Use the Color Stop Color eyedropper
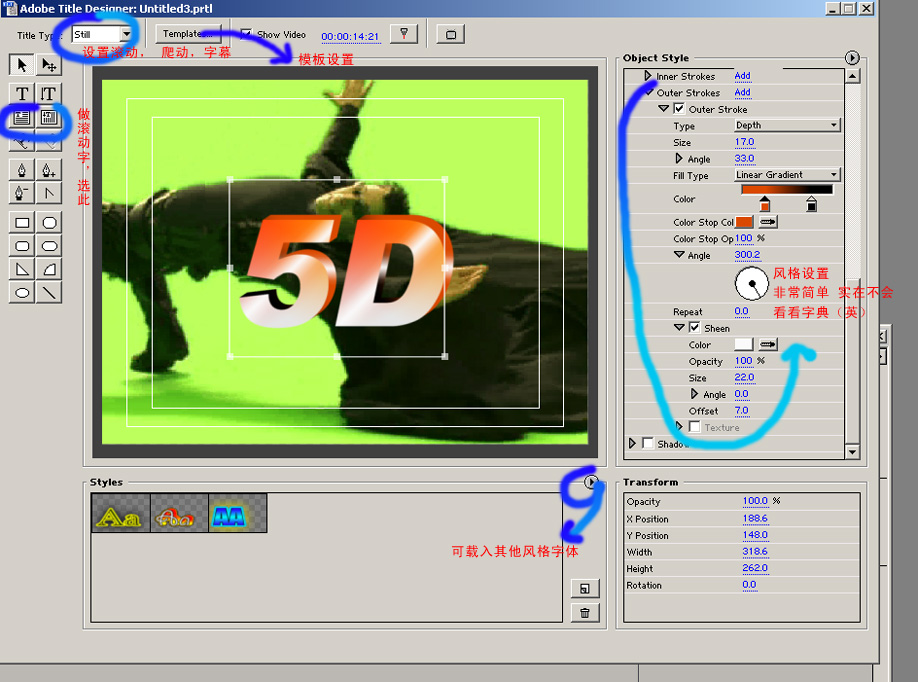This screenshot has height=682, width=918. pos(768,222)
